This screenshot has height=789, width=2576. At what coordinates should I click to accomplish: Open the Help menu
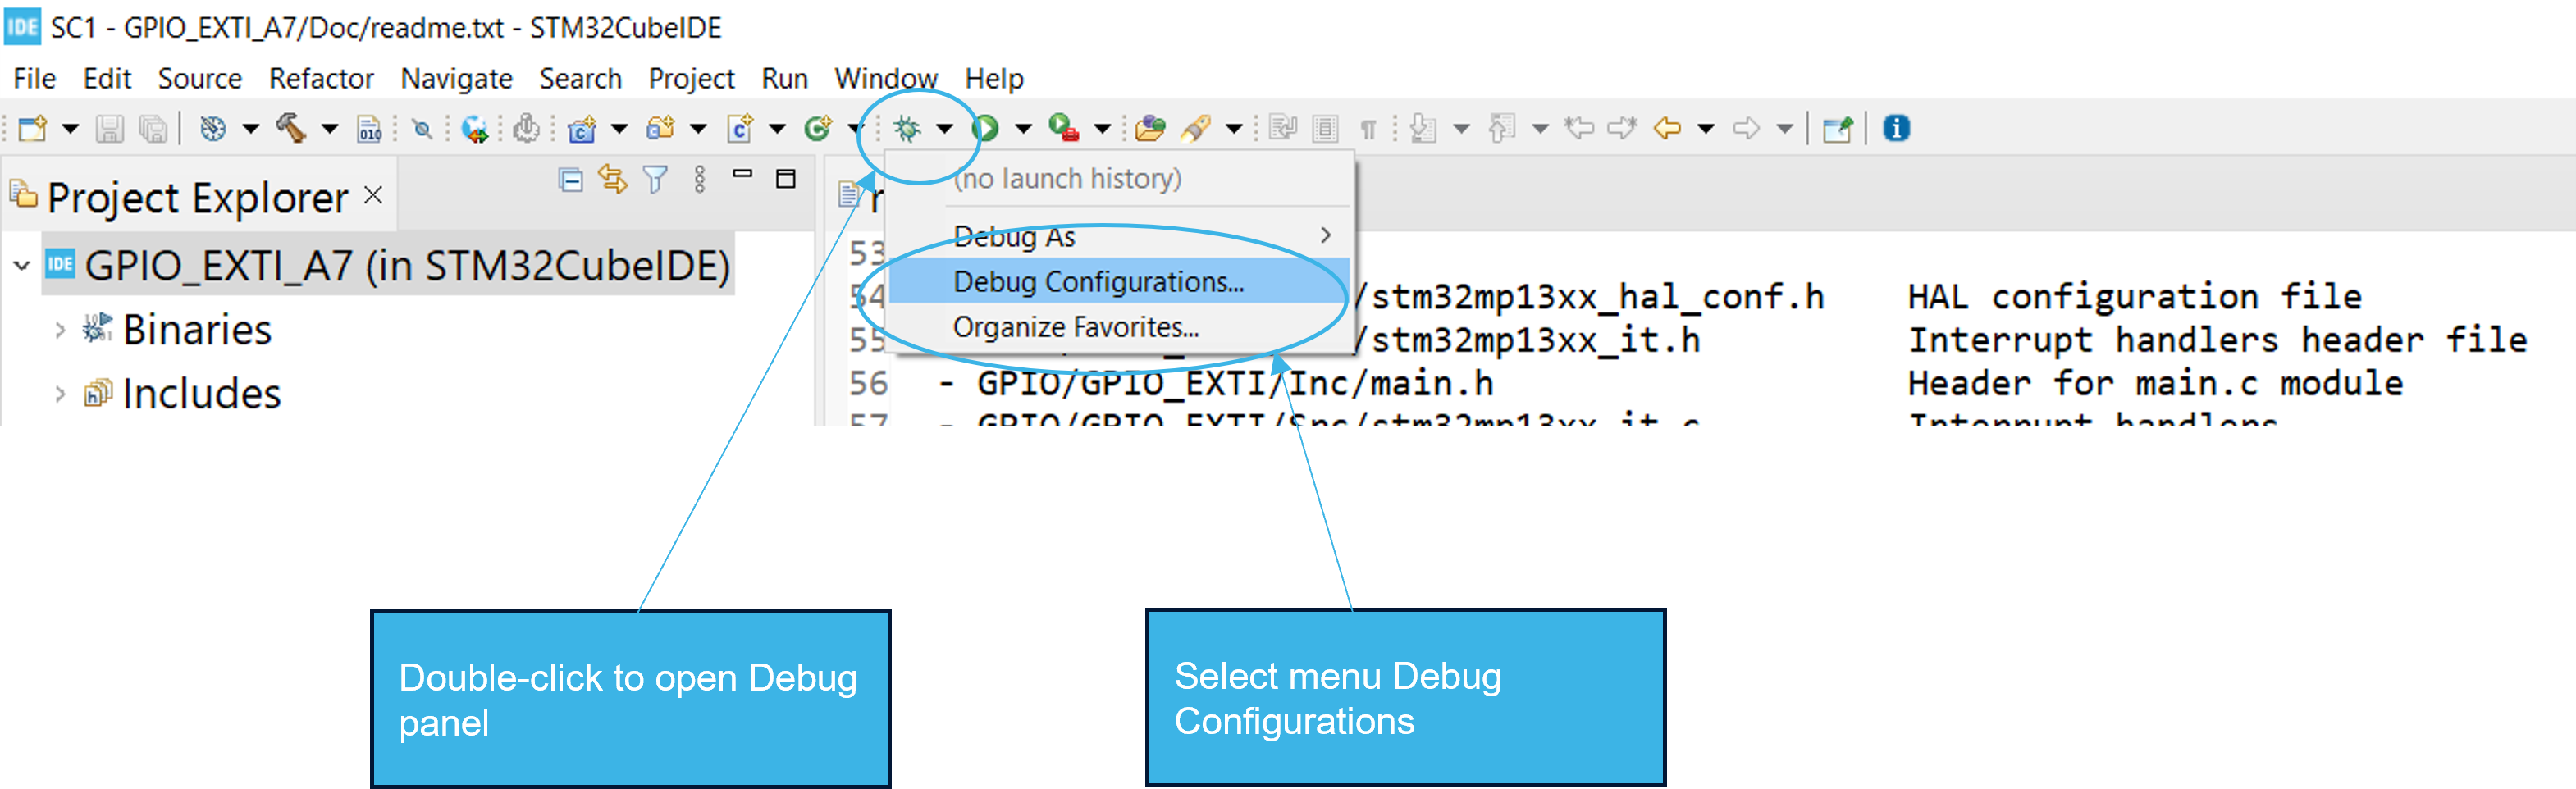pyautogui.click(x=994, y=78)
